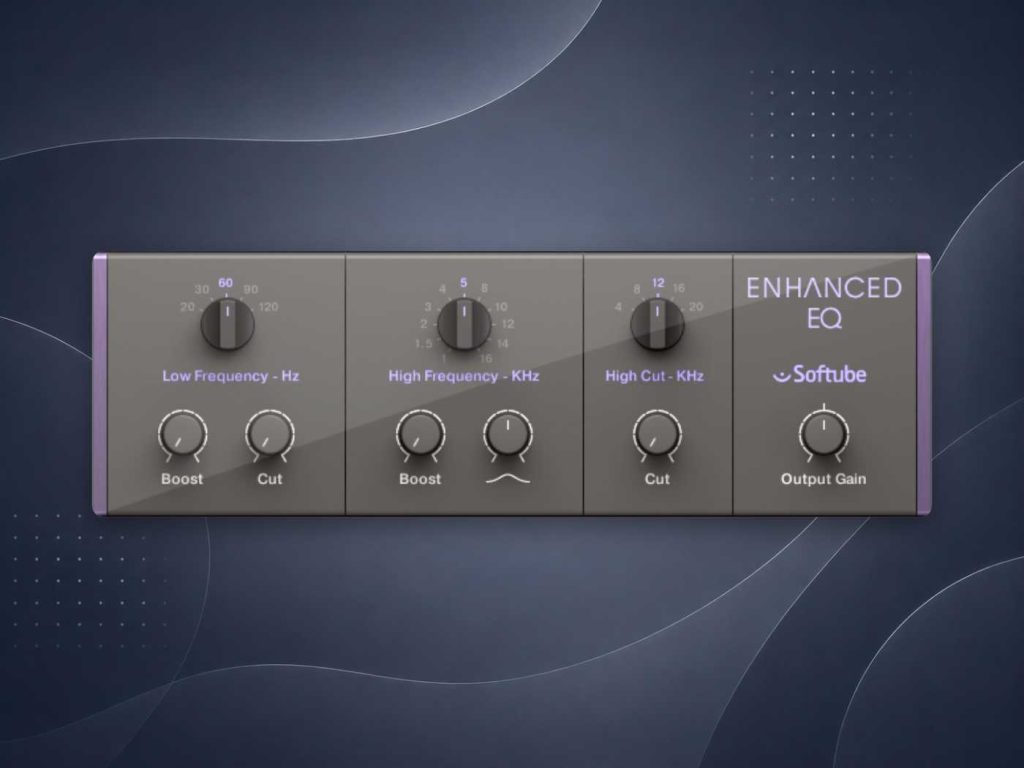Click the Output Gain label
This screenshot has height=768, width=1024.
coord(824,479)
